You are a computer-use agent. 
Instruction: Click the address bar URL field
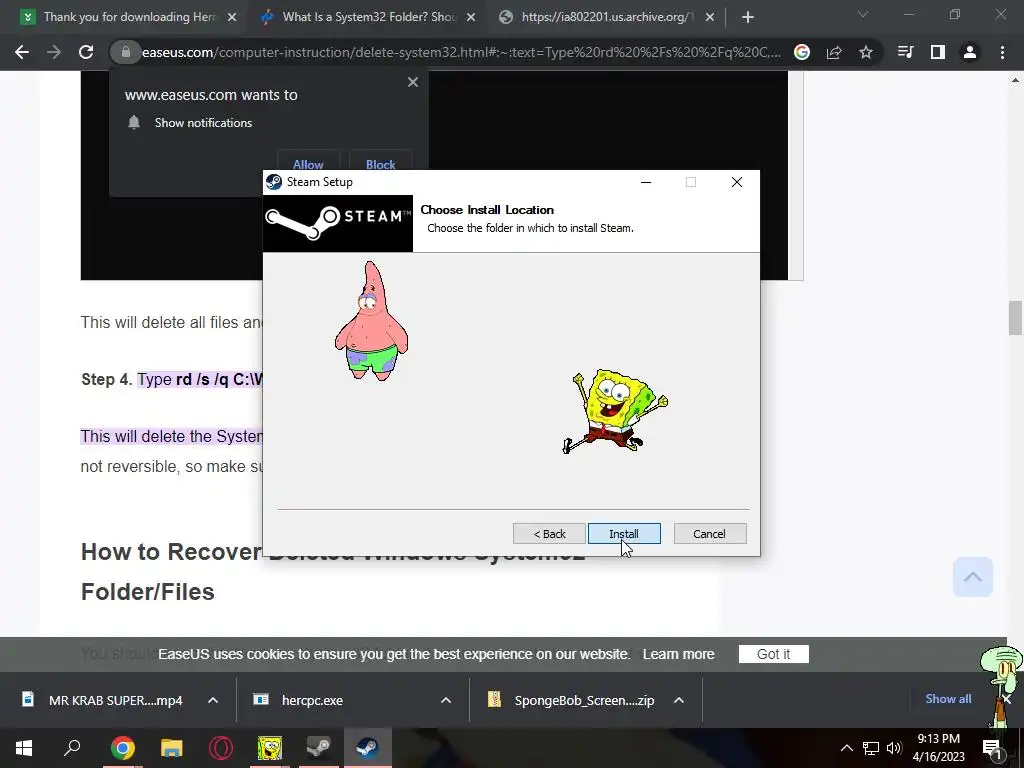click(460, 52)
